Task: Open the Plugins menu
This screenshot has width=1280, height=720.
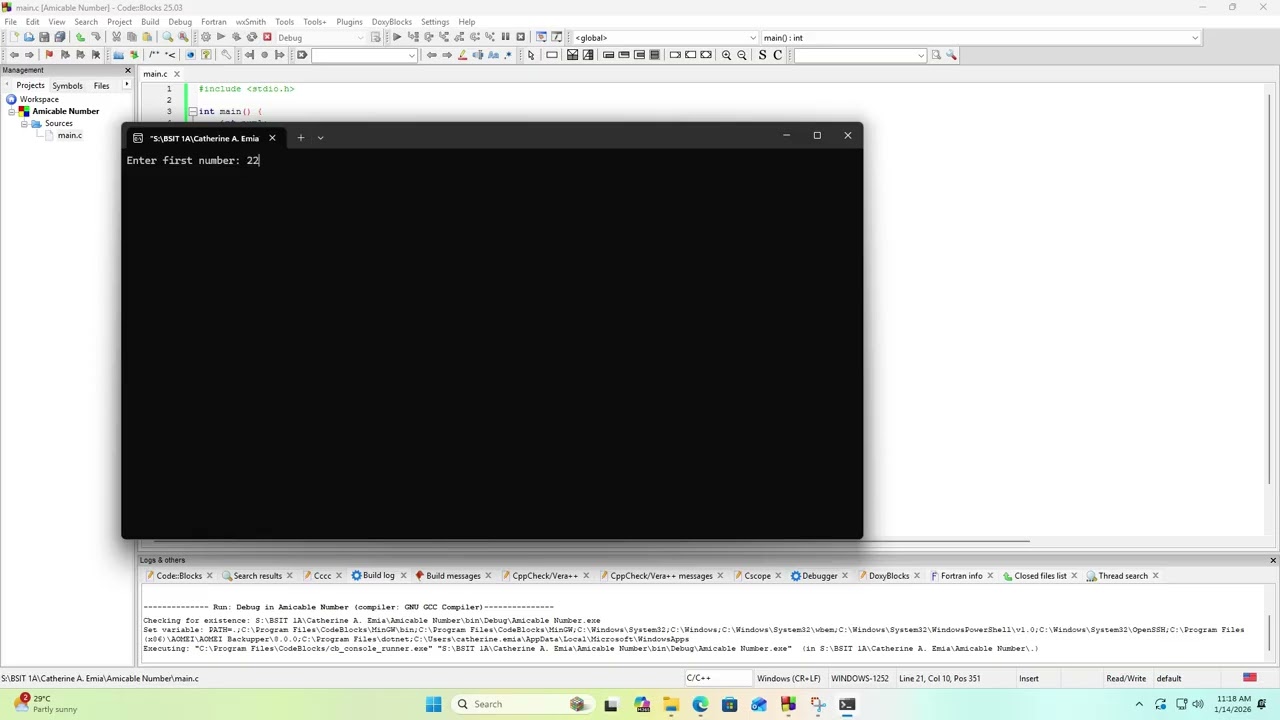Action: coord(349,21)
